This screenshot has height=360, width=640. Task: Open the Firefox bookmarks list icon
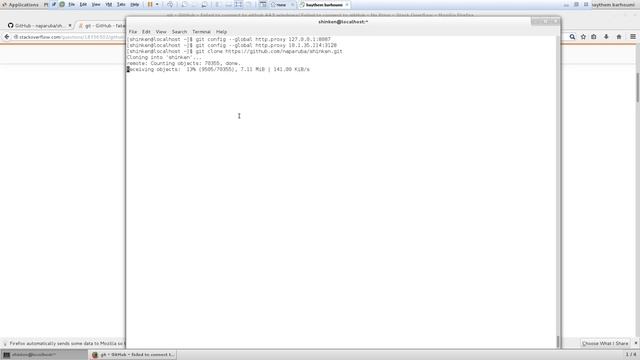pos(594,37)
